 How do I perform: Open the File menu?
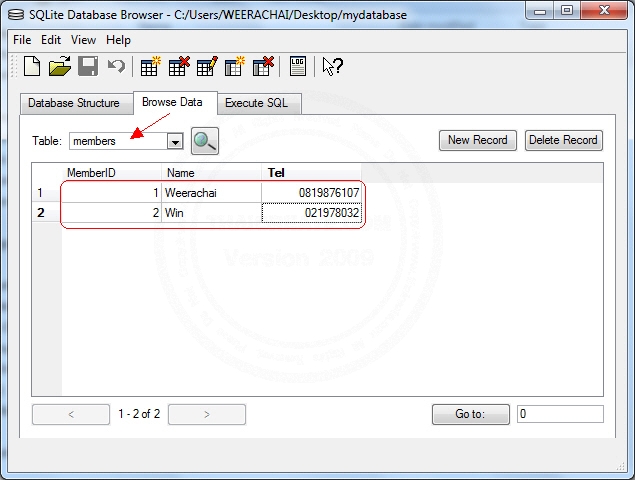(22, 40)
